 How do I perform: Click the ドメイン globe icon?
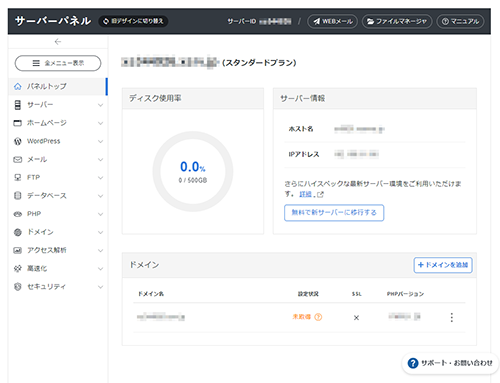click(x=18, y=232)
